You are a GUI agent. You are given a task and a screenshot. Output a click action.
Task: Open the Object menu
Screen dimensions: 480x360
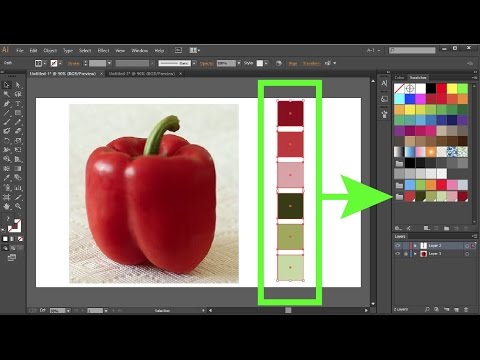tap(50, 51)
